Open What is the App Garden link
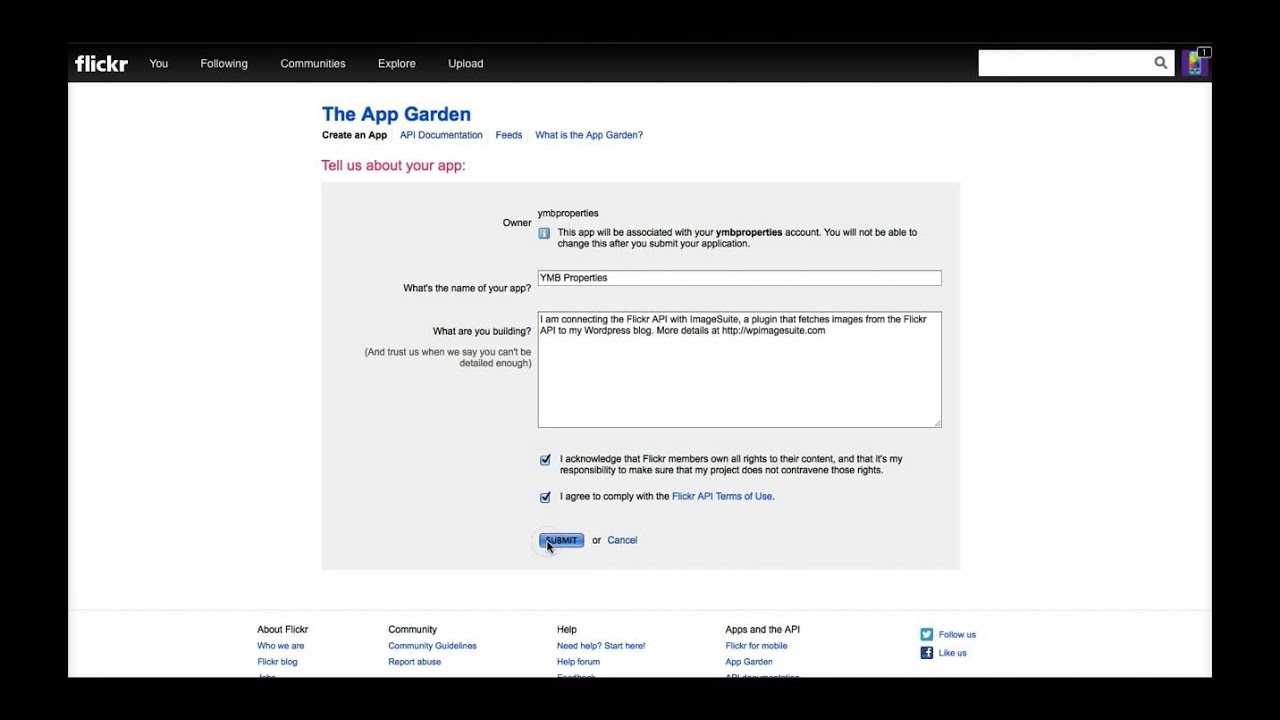The width and height of the screenshot is (1280, 720). [589, 135]
